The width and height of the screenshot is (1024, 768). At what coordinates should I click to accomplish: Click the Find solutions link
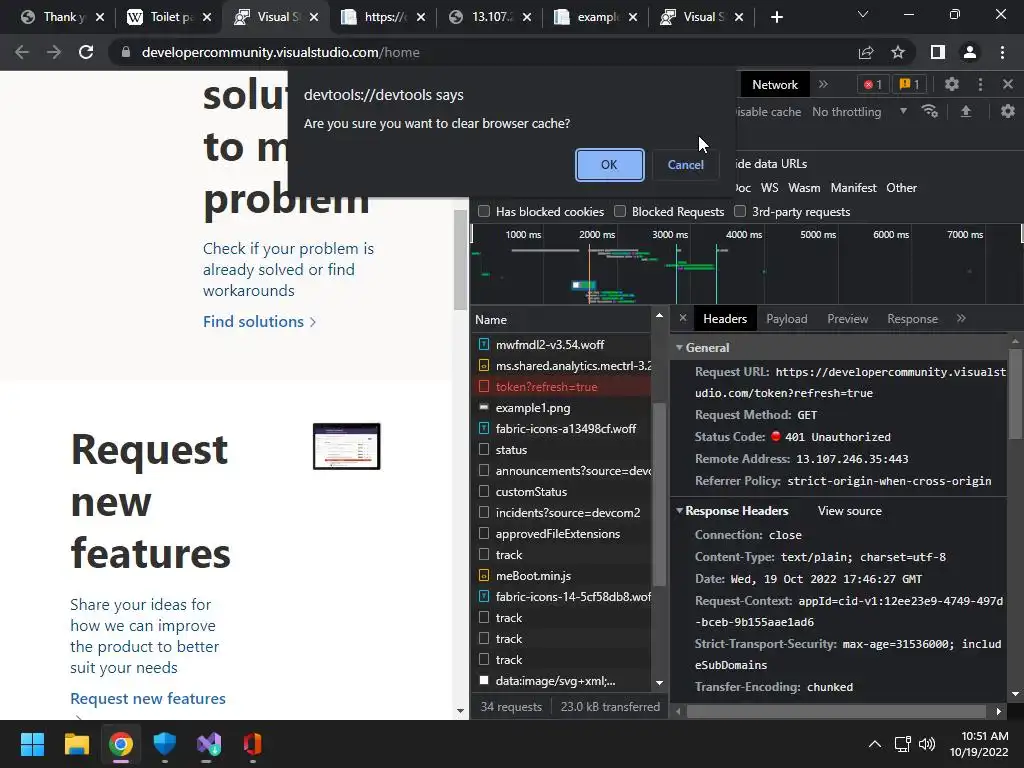259,321
